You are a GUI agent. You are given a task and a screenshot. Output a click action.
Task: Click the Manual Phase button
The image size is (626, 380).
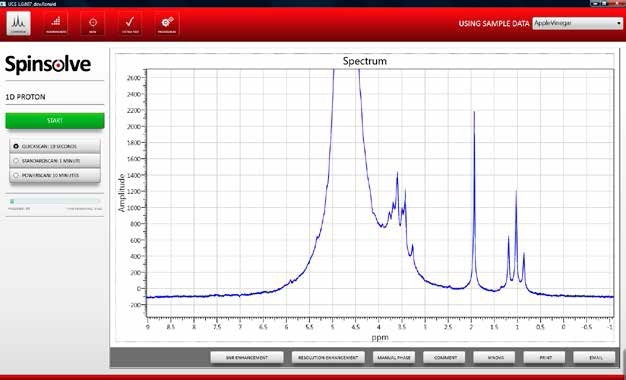(x=394, y=358)
